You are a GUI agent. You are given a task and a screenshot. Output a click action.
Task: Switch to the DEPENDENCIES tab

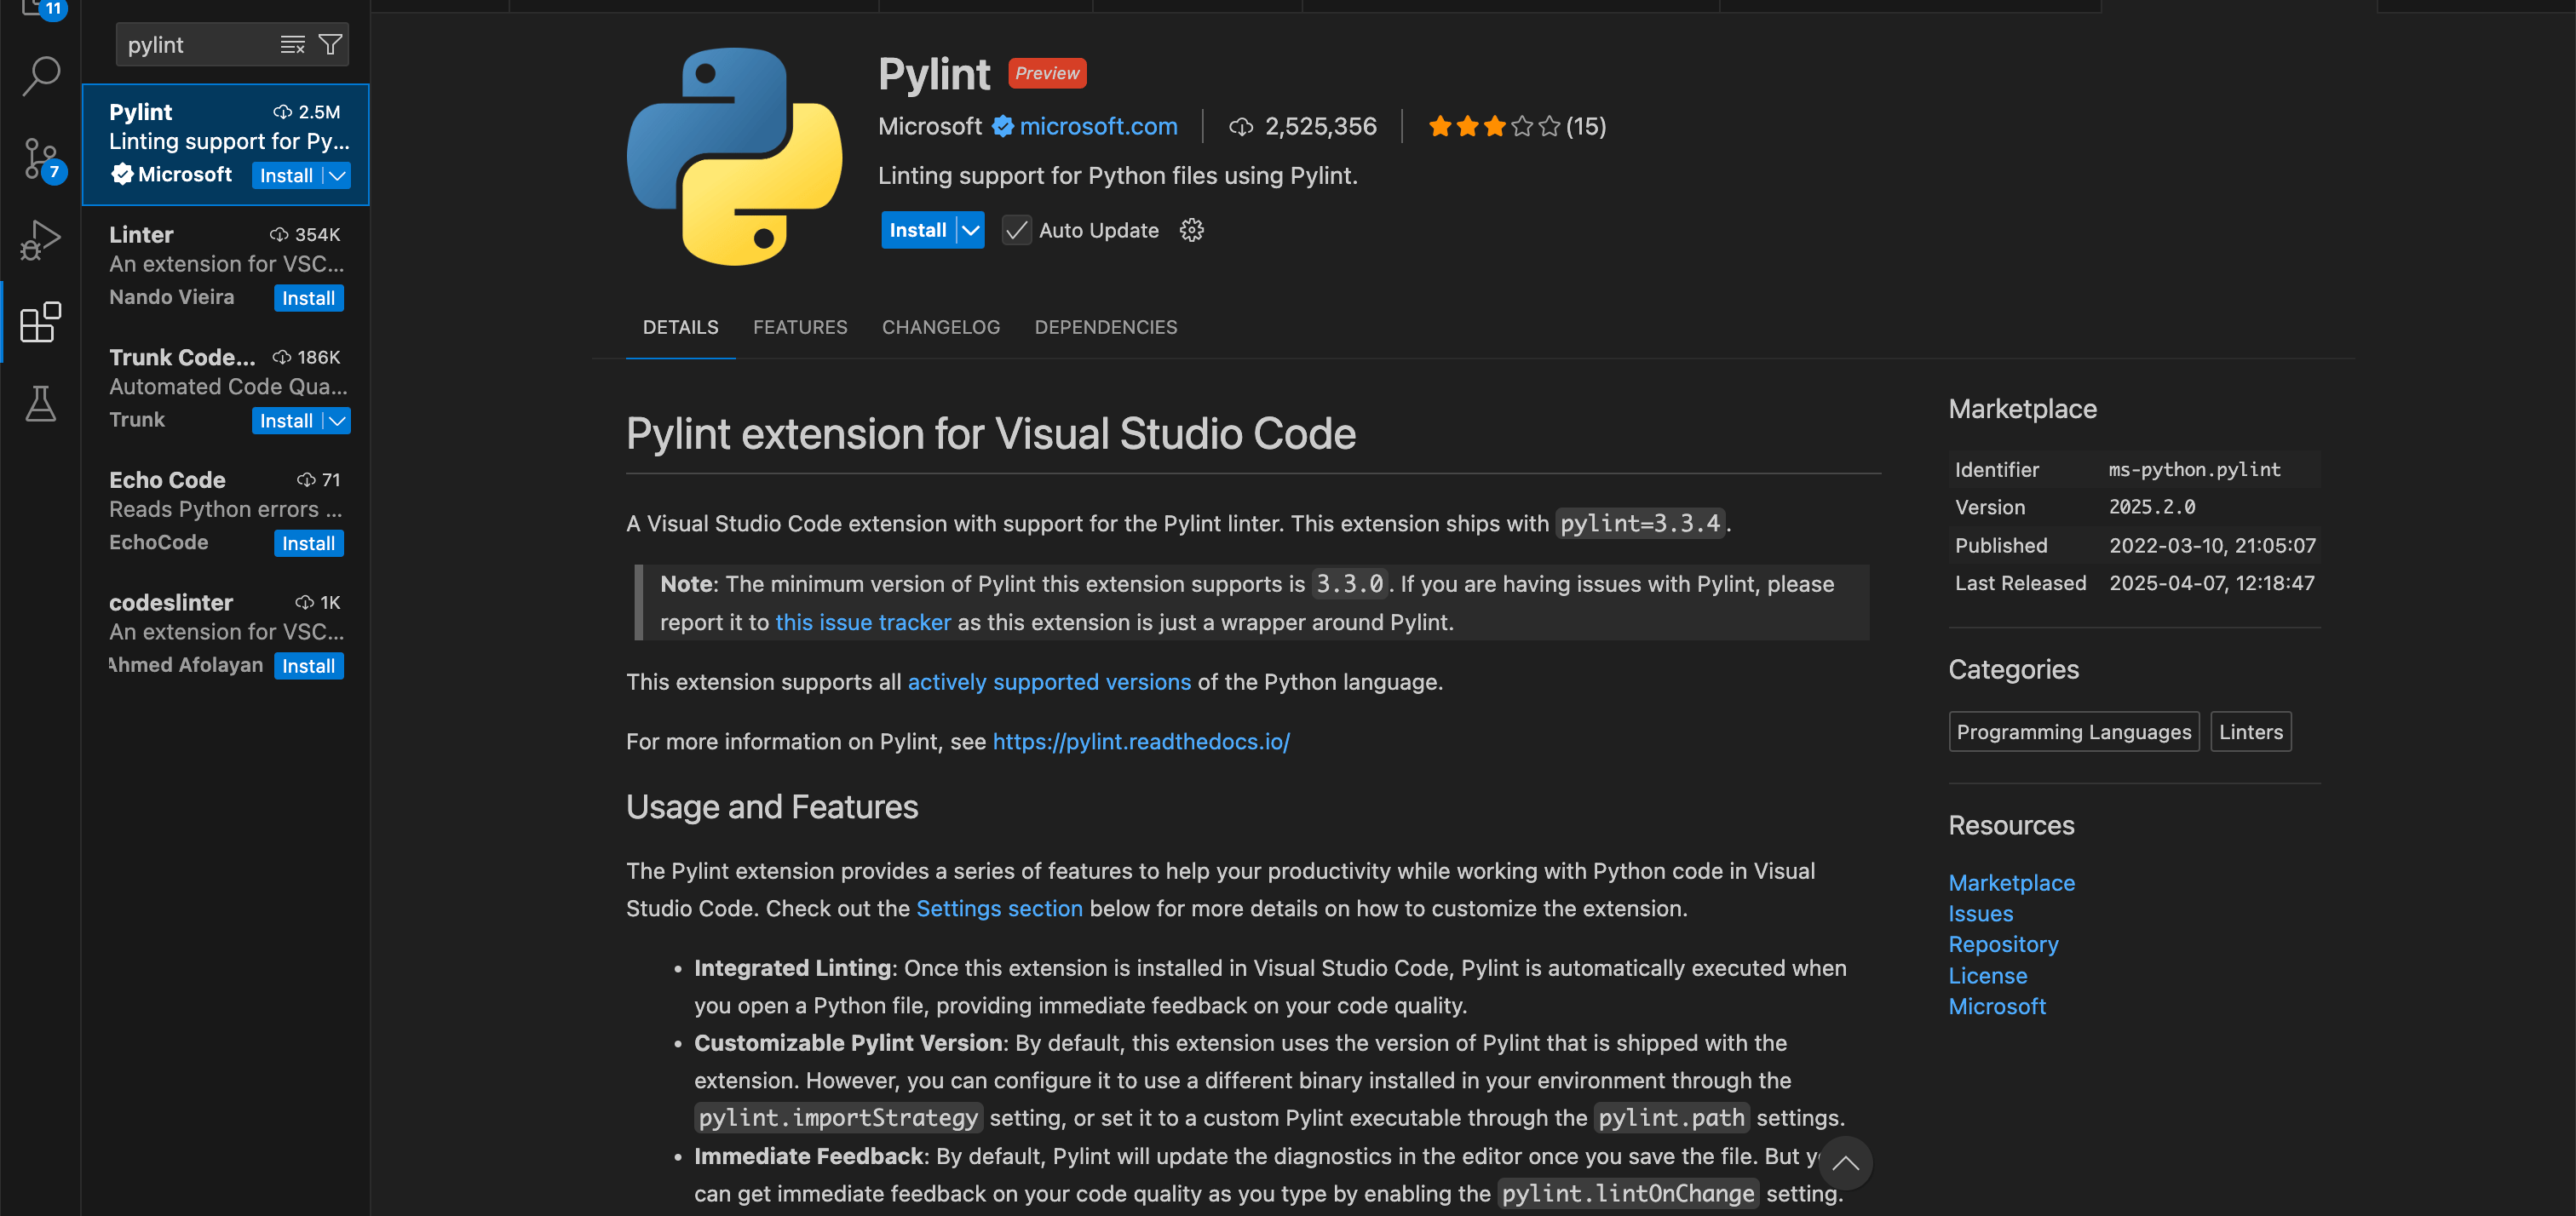[1105, 327]
